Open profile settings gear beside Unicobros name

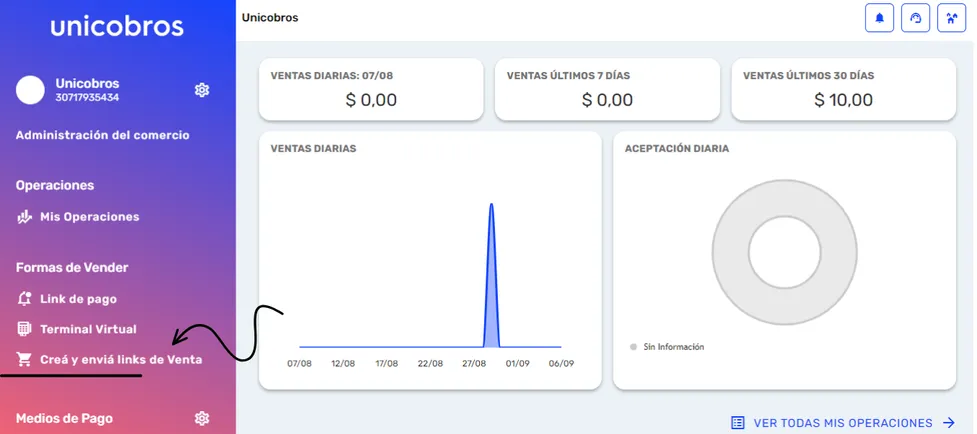pyautogui.click(x=202, y=90)
